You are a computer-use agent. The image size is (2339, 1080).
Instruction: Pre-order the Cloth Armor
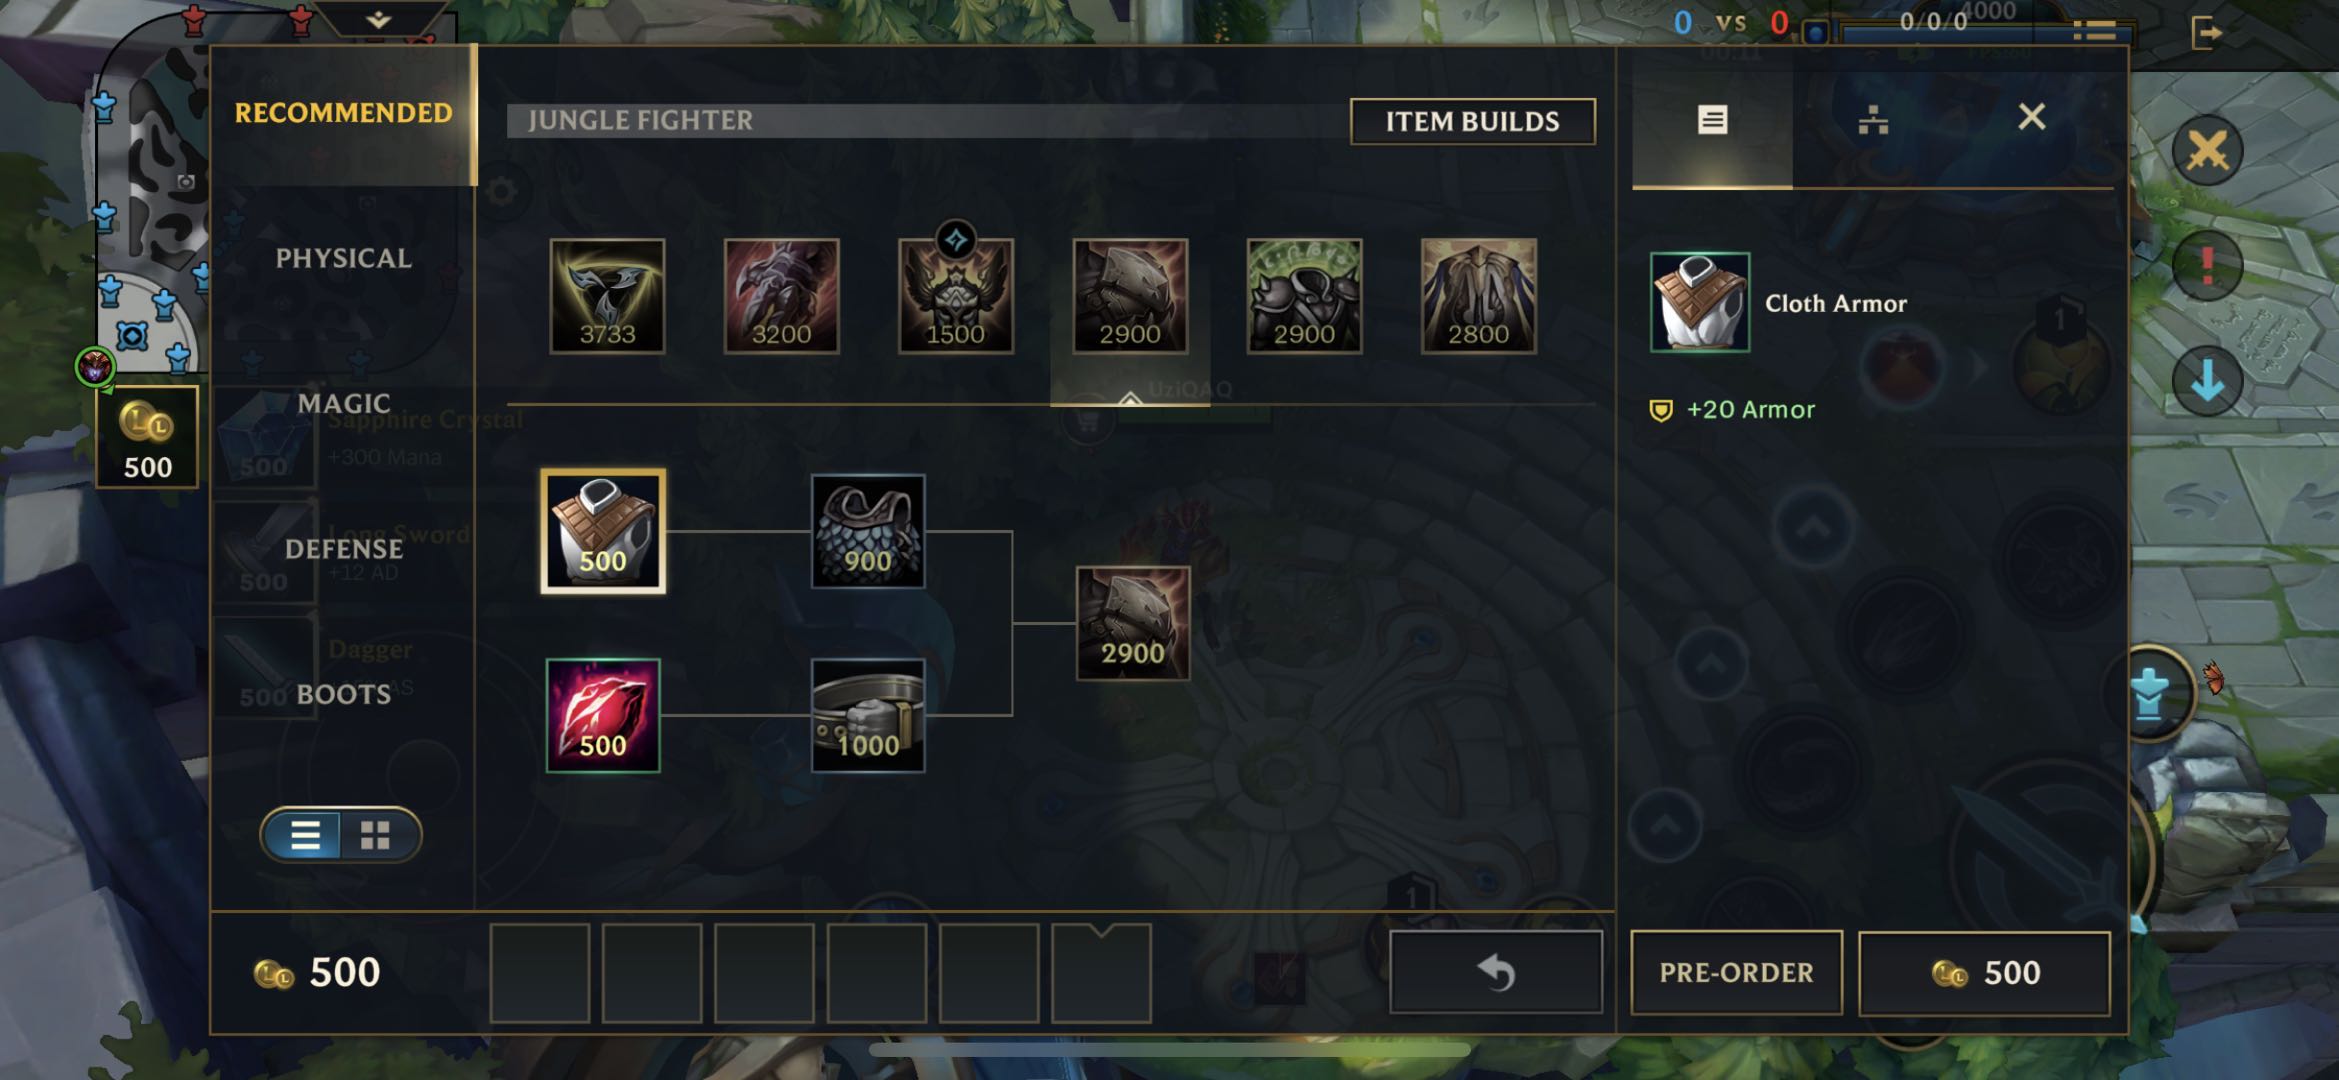point(1736,973)
